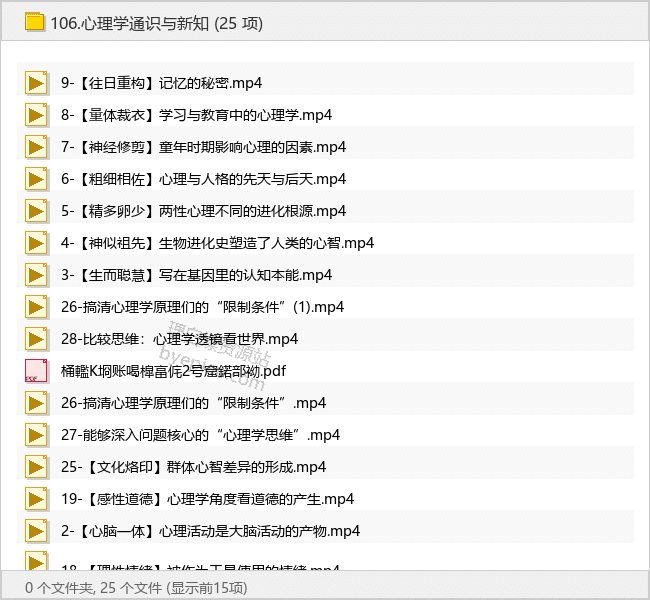The height and width of the screenshot is (600, 650).
Task: Click the video icon for 27-能够深入问题核心 file
Action: point(36,435)
